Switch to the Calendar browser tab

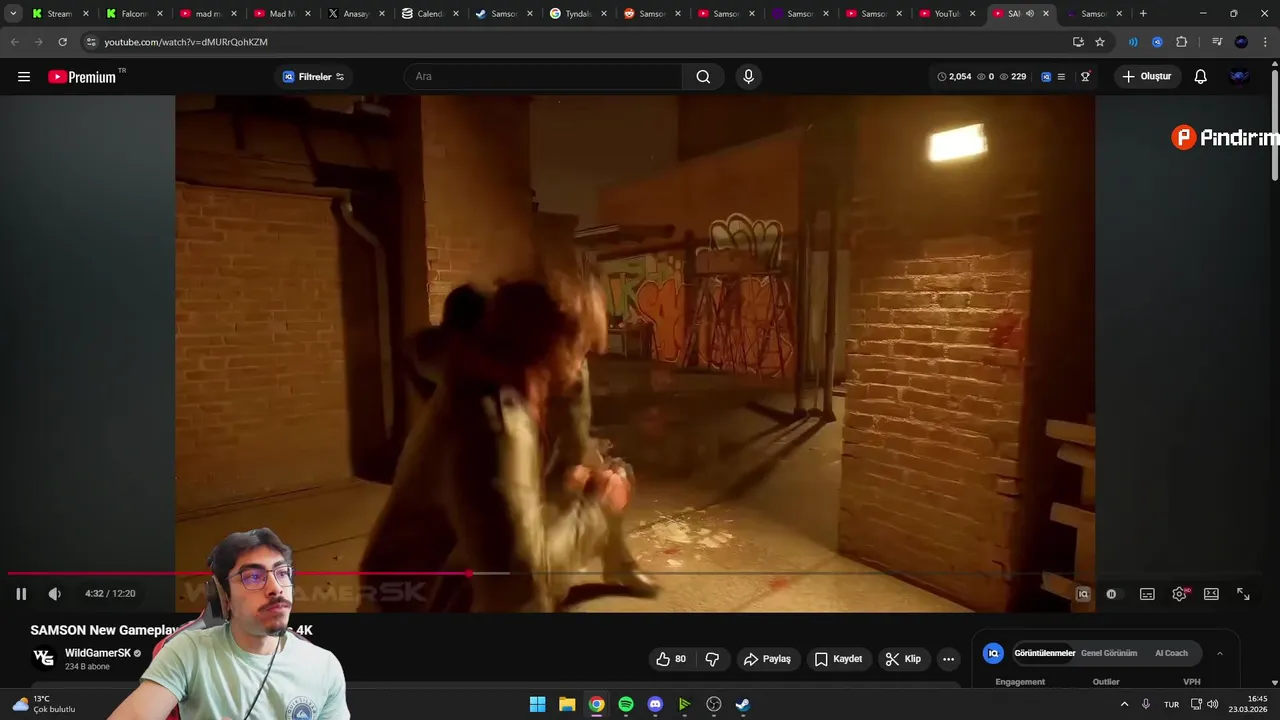pos(430,14)
